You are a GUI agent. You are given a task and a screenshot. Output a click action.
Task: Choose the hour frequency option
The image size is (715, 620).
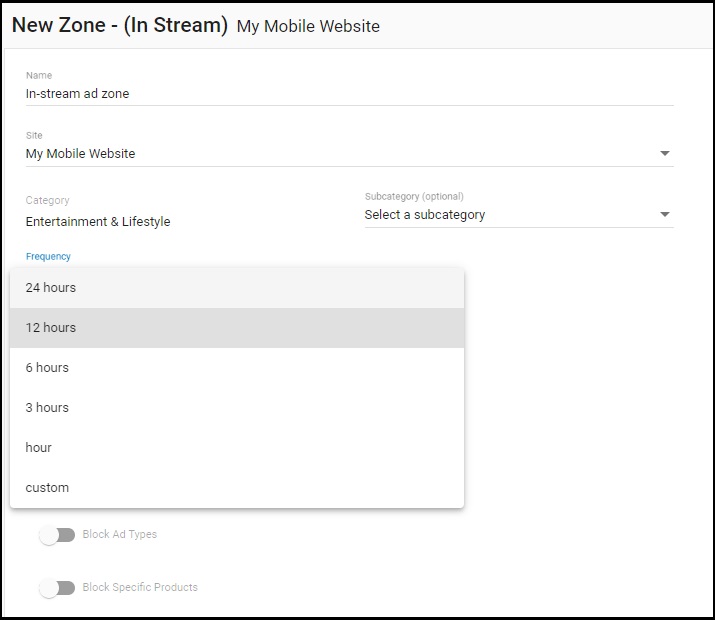click(237, 448)
